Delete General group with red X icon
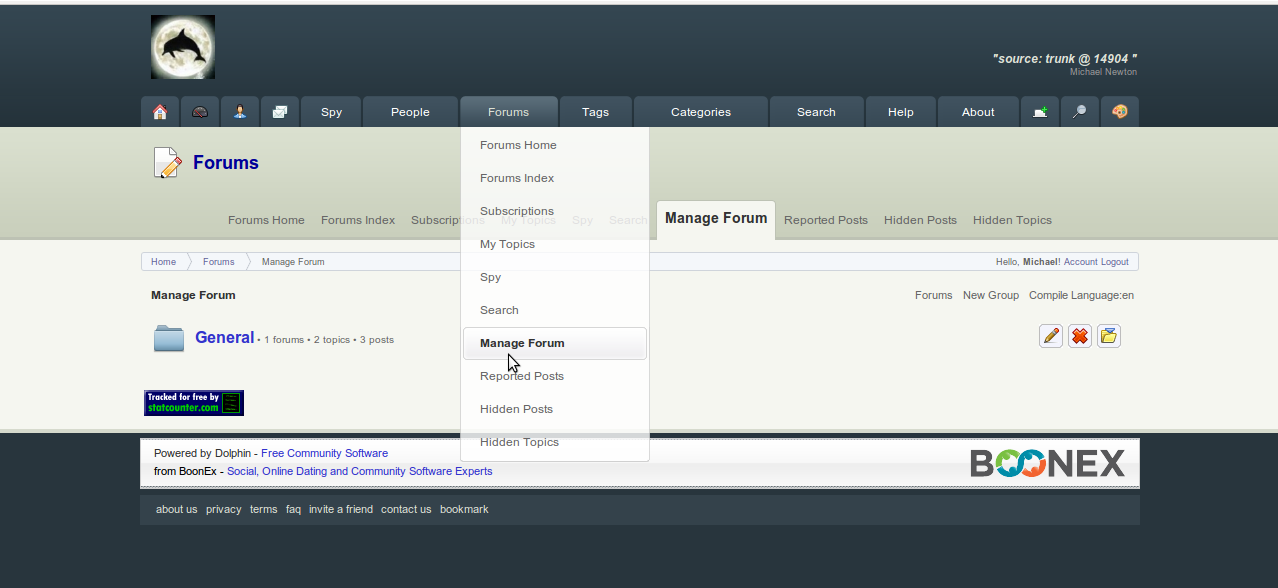Viewport: 1278px width, 588px height. [1080, 336]
